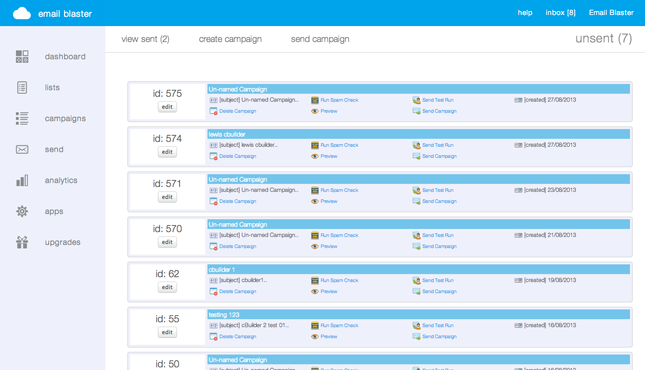The image size is (645, 370).
Task: Click Delete Campaign link for id 55
Action: click(x=237, y=337)
